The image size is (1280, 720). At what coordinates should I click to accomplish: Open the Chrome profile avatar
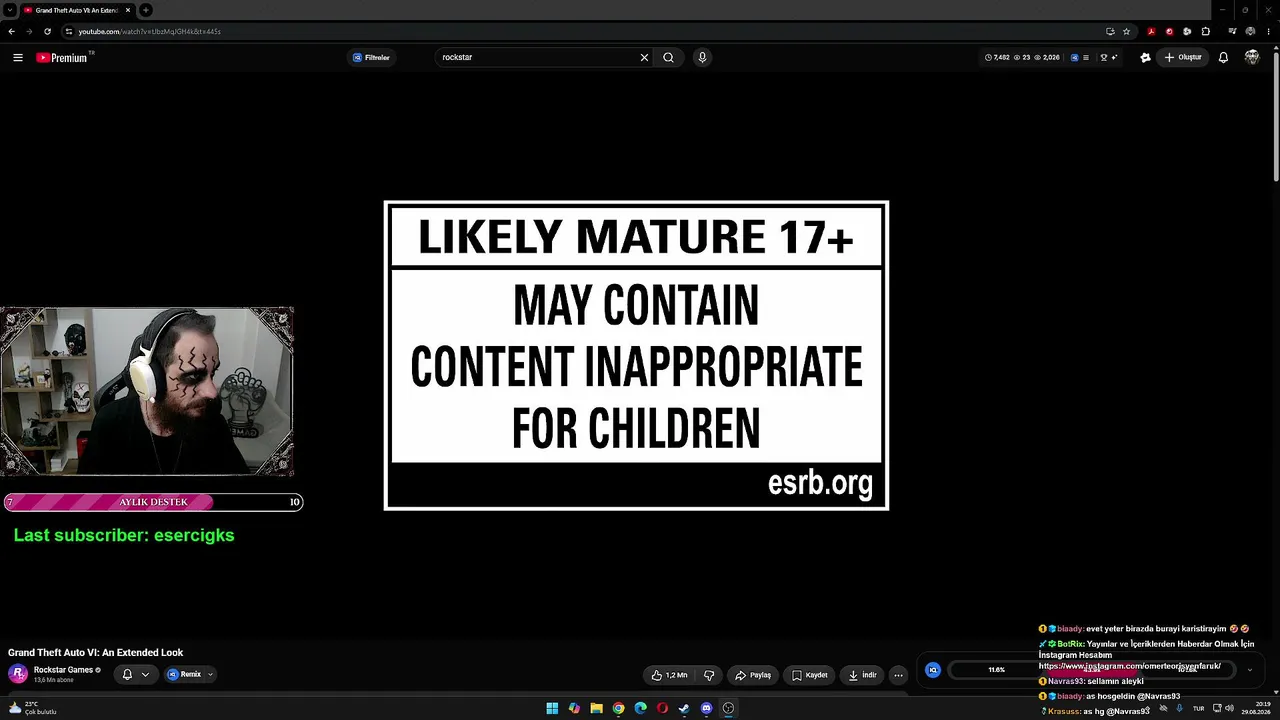(x=1250, y=31)
